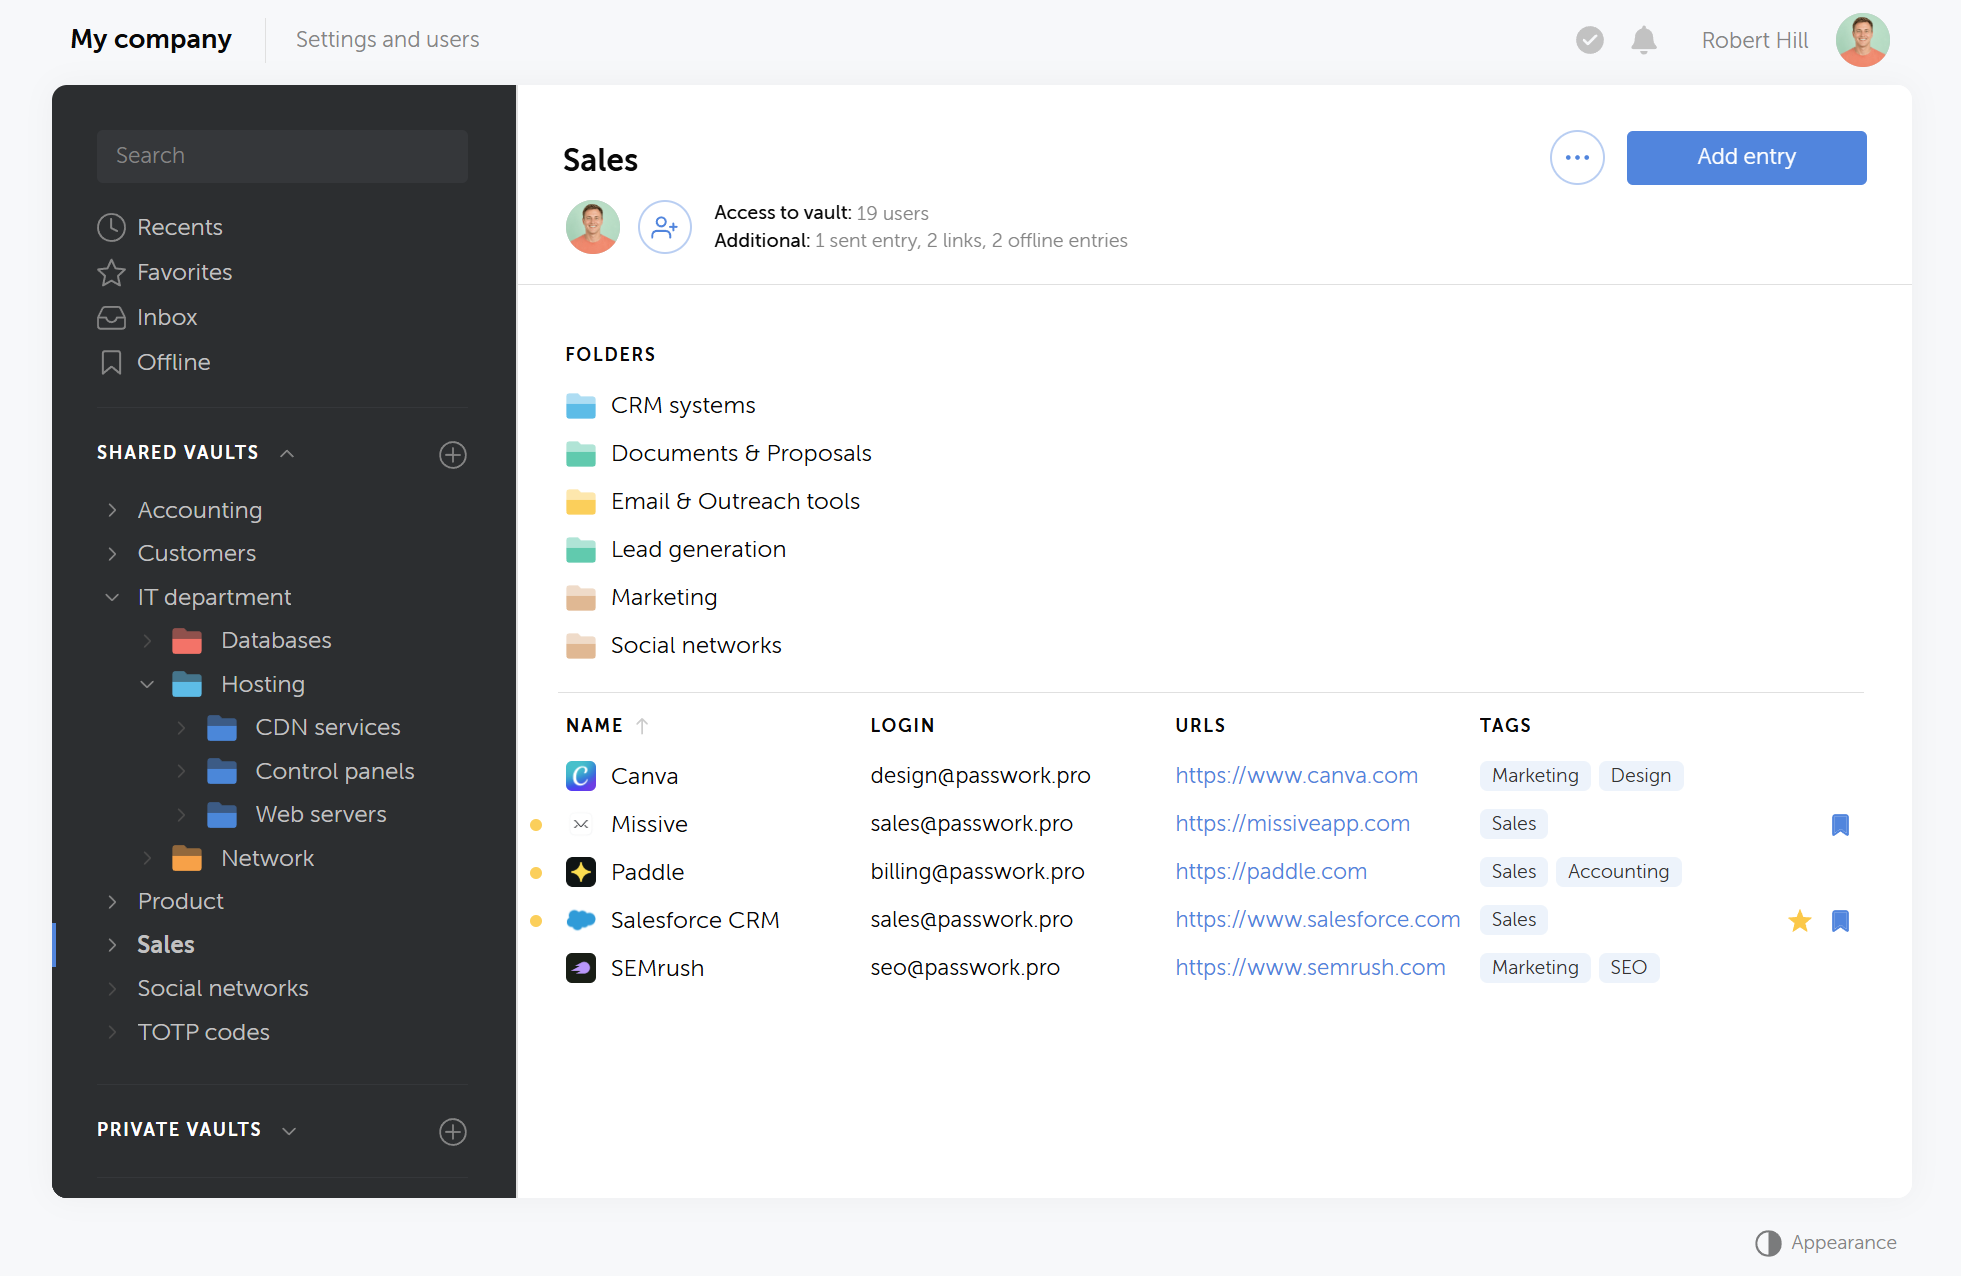Open the Marketing folder in Sales
The width and height of the screenshot is (1961, 1276).
(x=664, y=598)
